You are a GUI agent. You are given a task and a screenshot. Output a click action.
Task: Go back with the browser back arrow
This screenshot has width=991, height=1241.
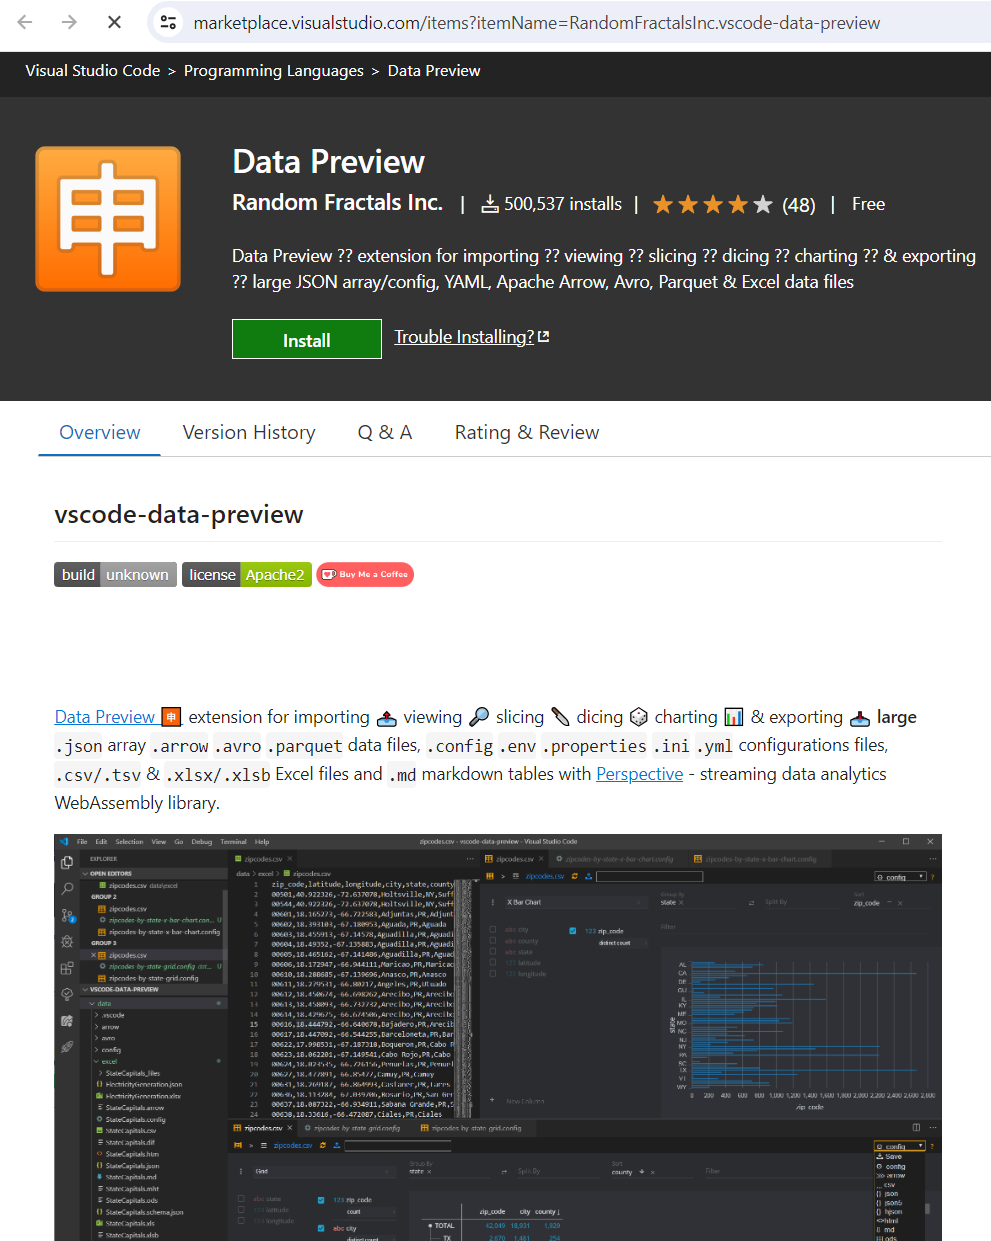(x=25, y=22)
